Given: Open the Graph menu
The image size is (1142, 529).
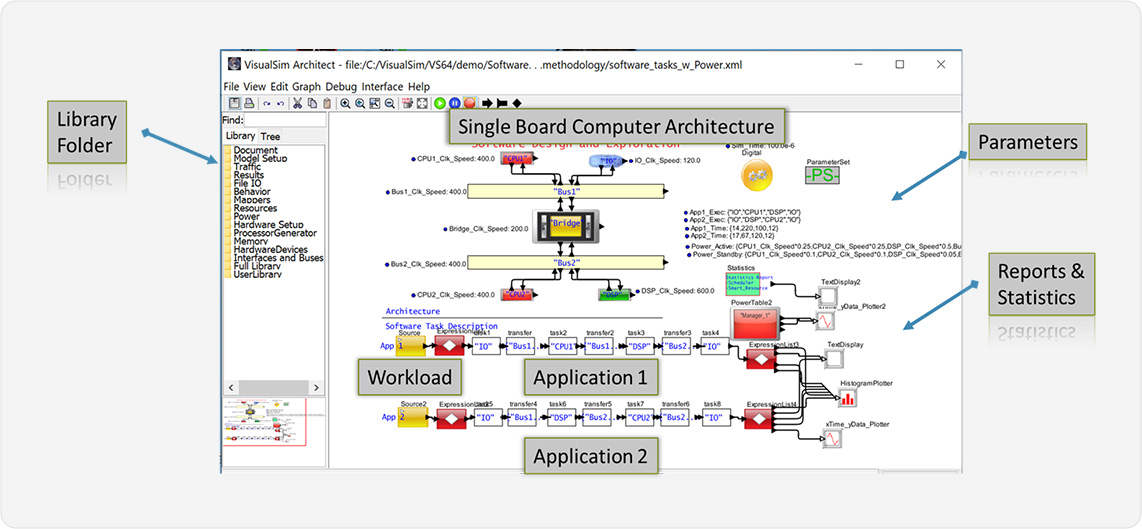Looking at the screenshot, I should tap(307, 86).
